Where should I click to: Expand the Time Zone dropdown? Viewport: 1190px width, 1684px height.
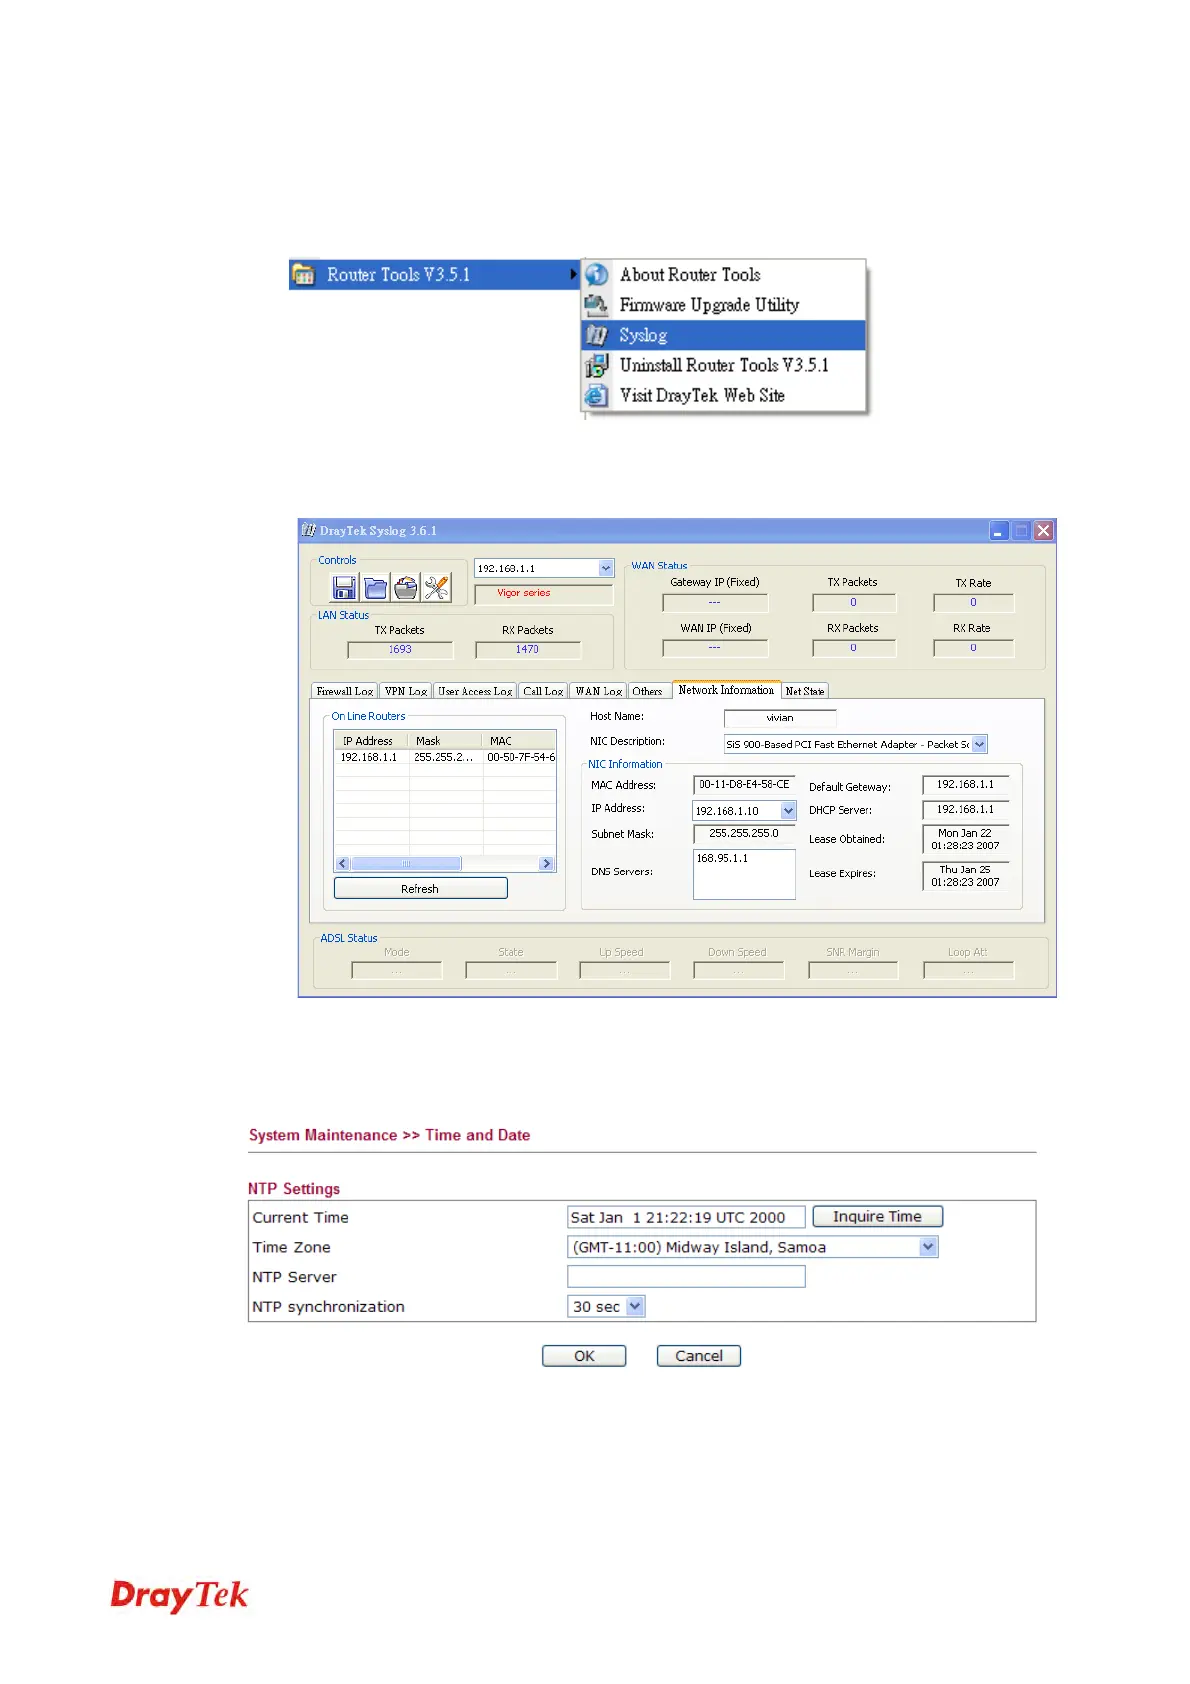pos(928,1247)
